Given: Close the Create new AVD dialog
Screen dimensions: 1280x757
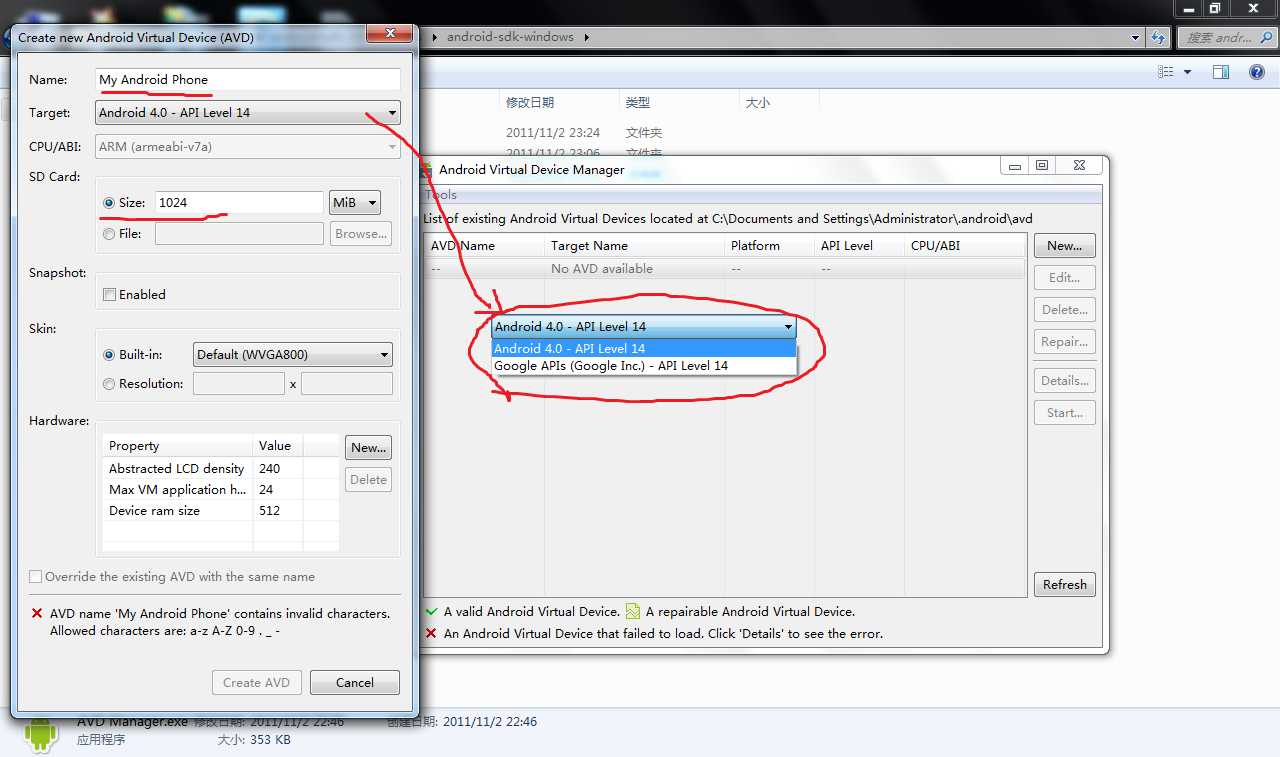Looking at the screenshot, I should pyautogui.click(x=391, y=33).
